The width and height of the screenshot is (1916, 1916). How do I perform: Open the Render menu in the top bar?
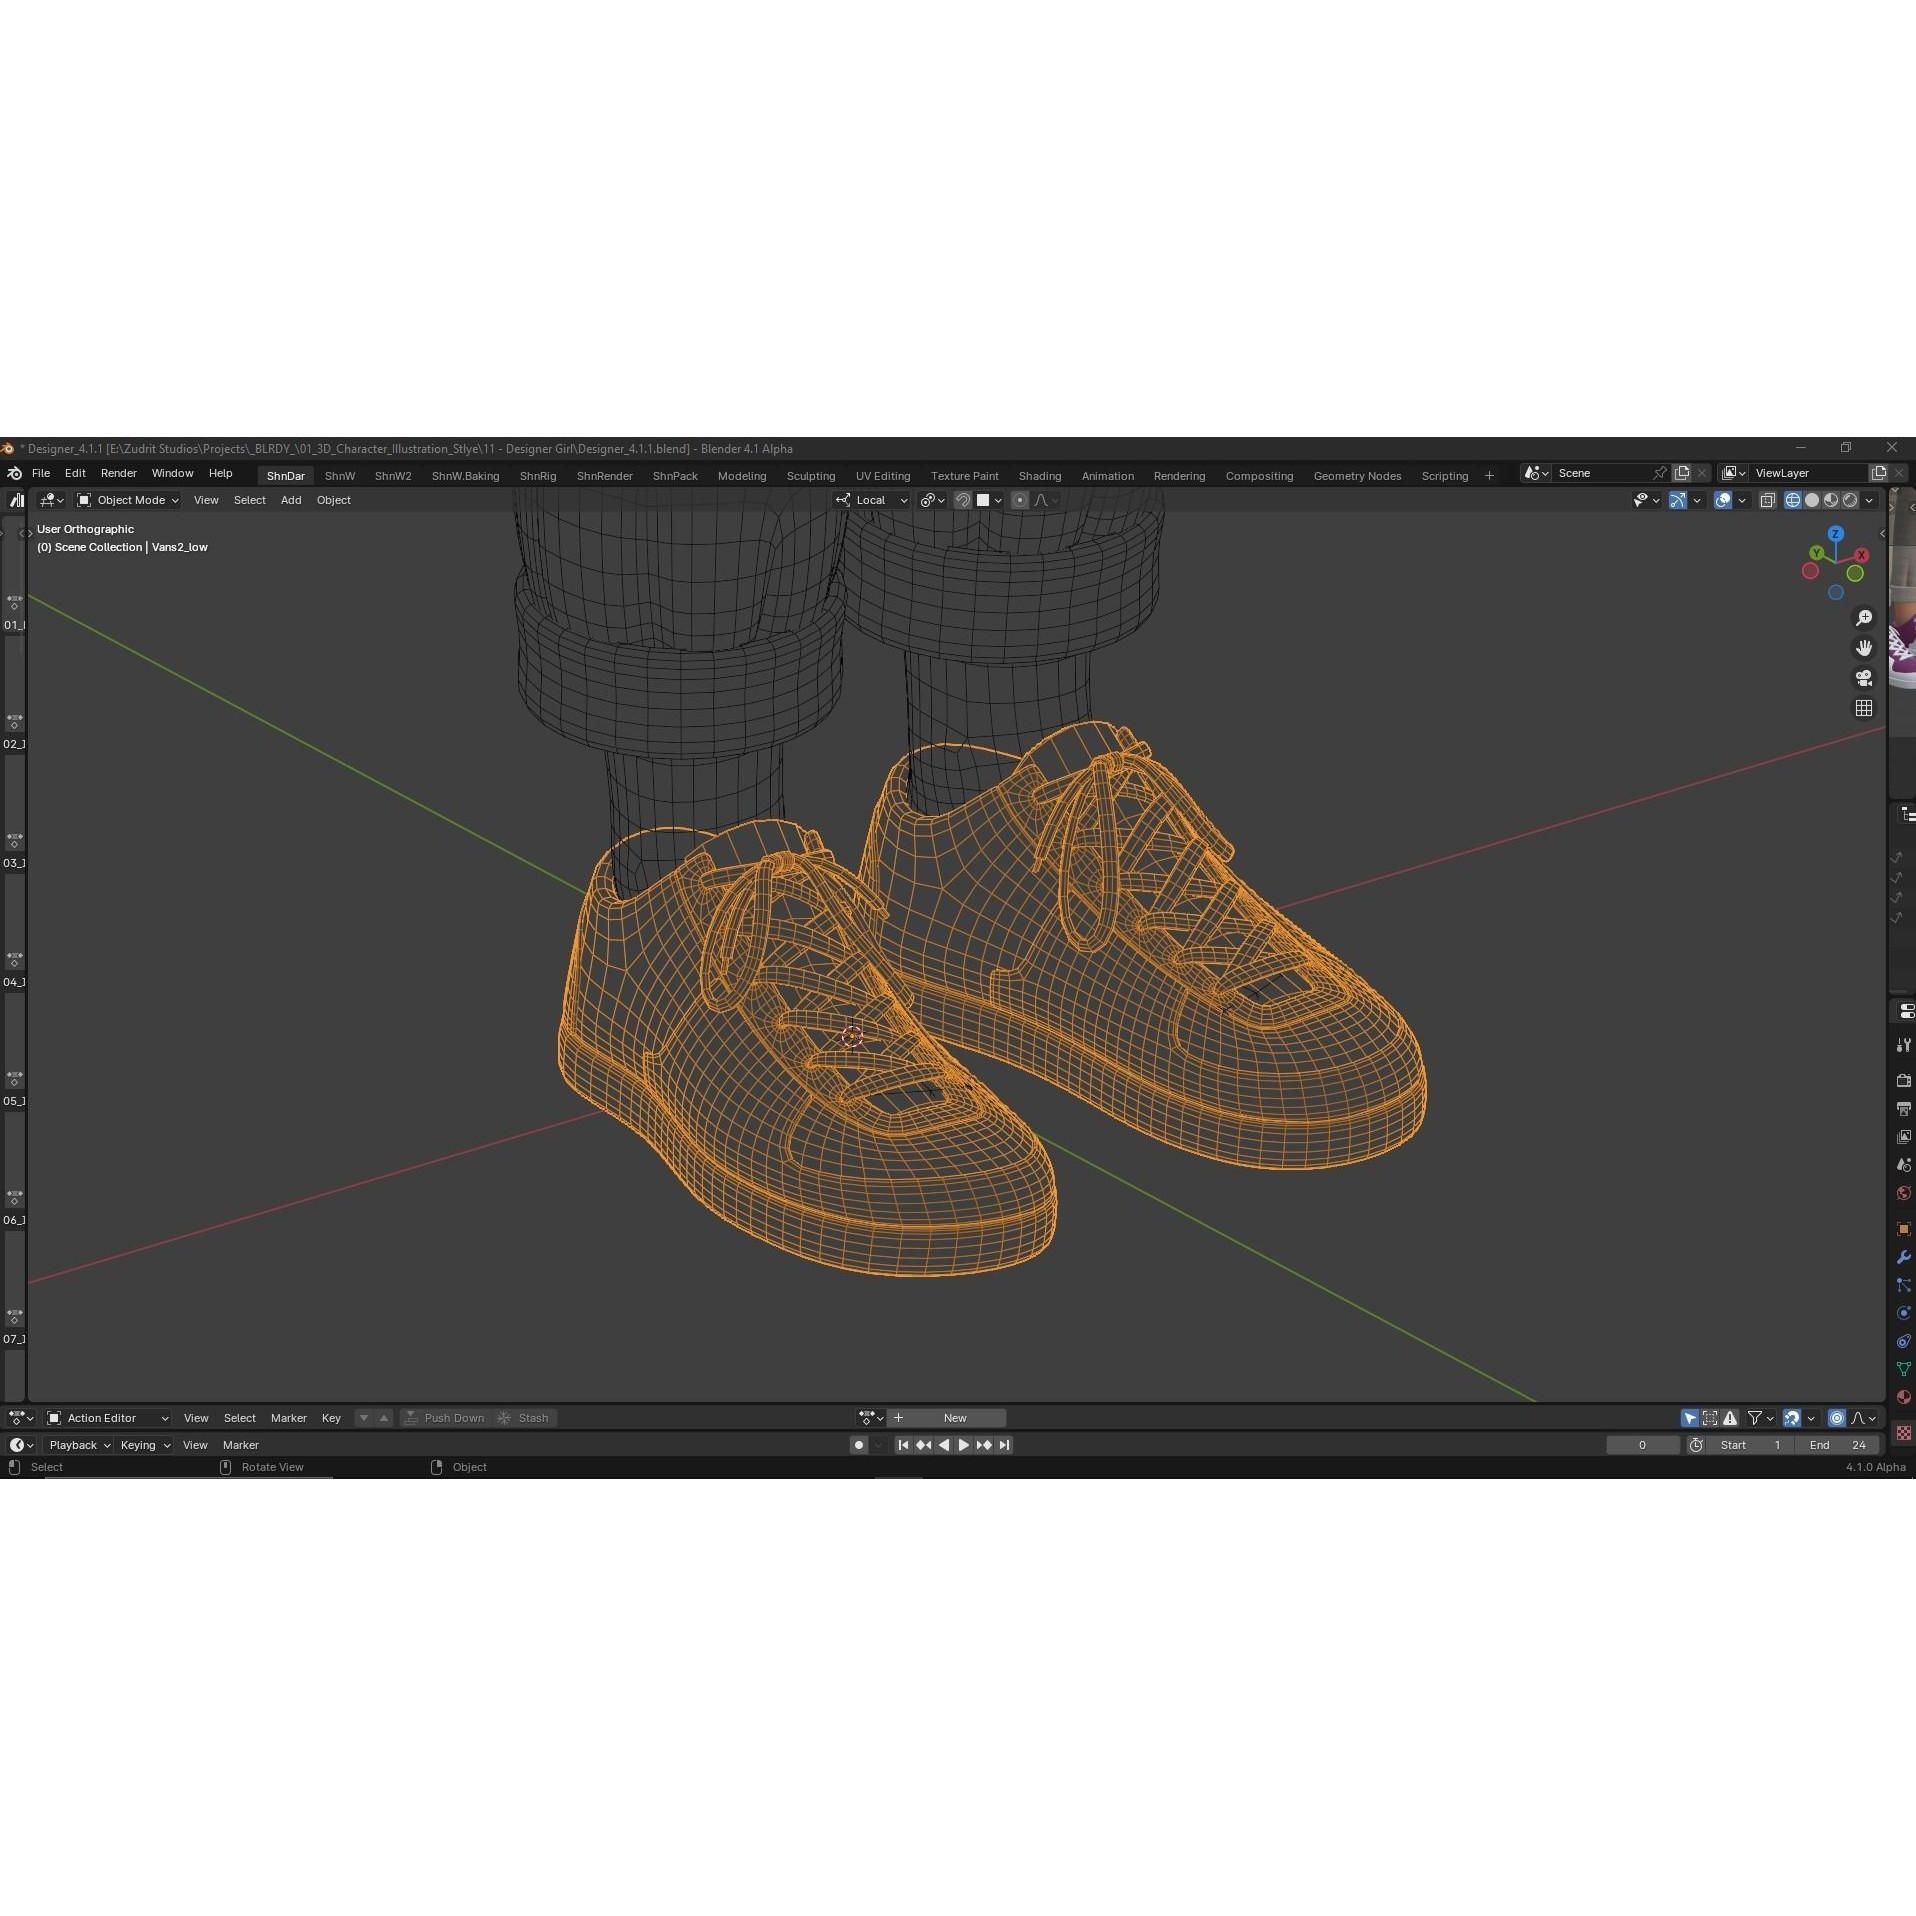[118, 473]
